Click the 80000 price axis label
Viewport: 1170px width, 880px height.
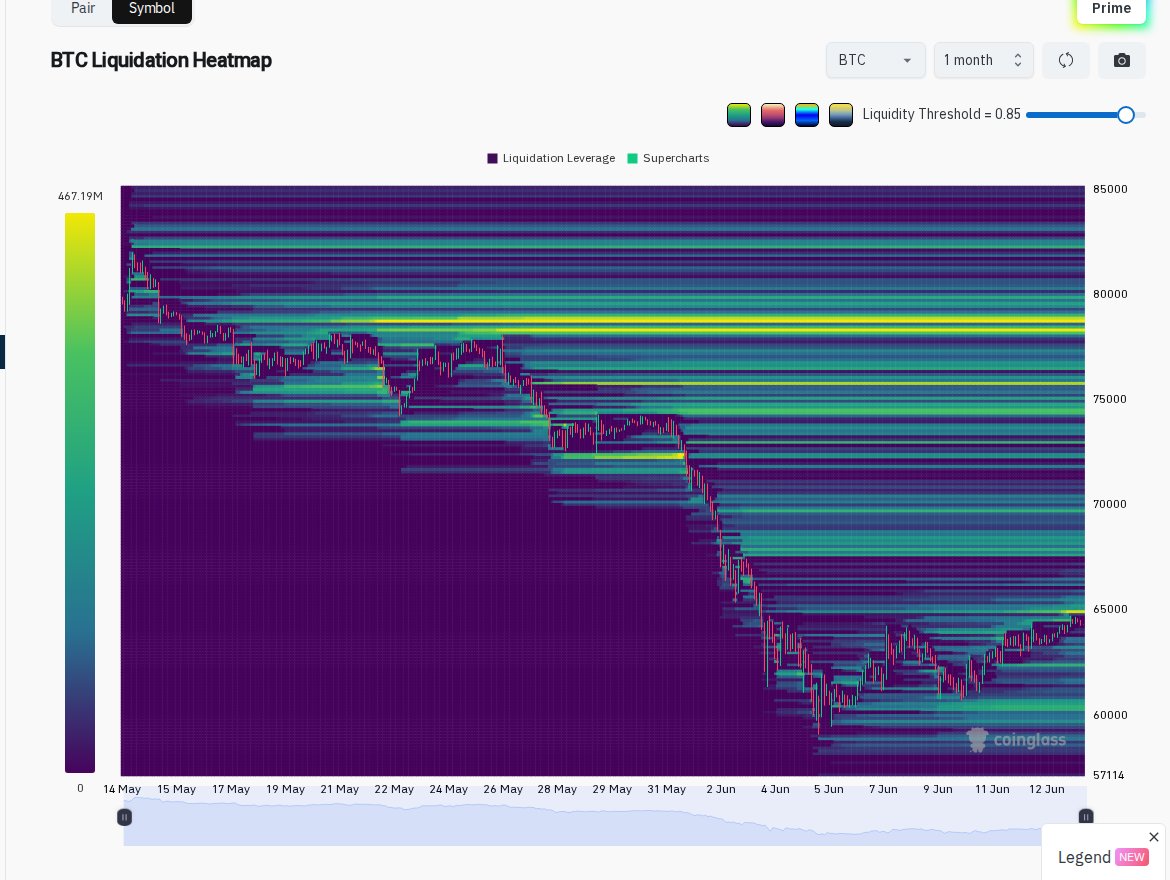(x=1110, y=294)
